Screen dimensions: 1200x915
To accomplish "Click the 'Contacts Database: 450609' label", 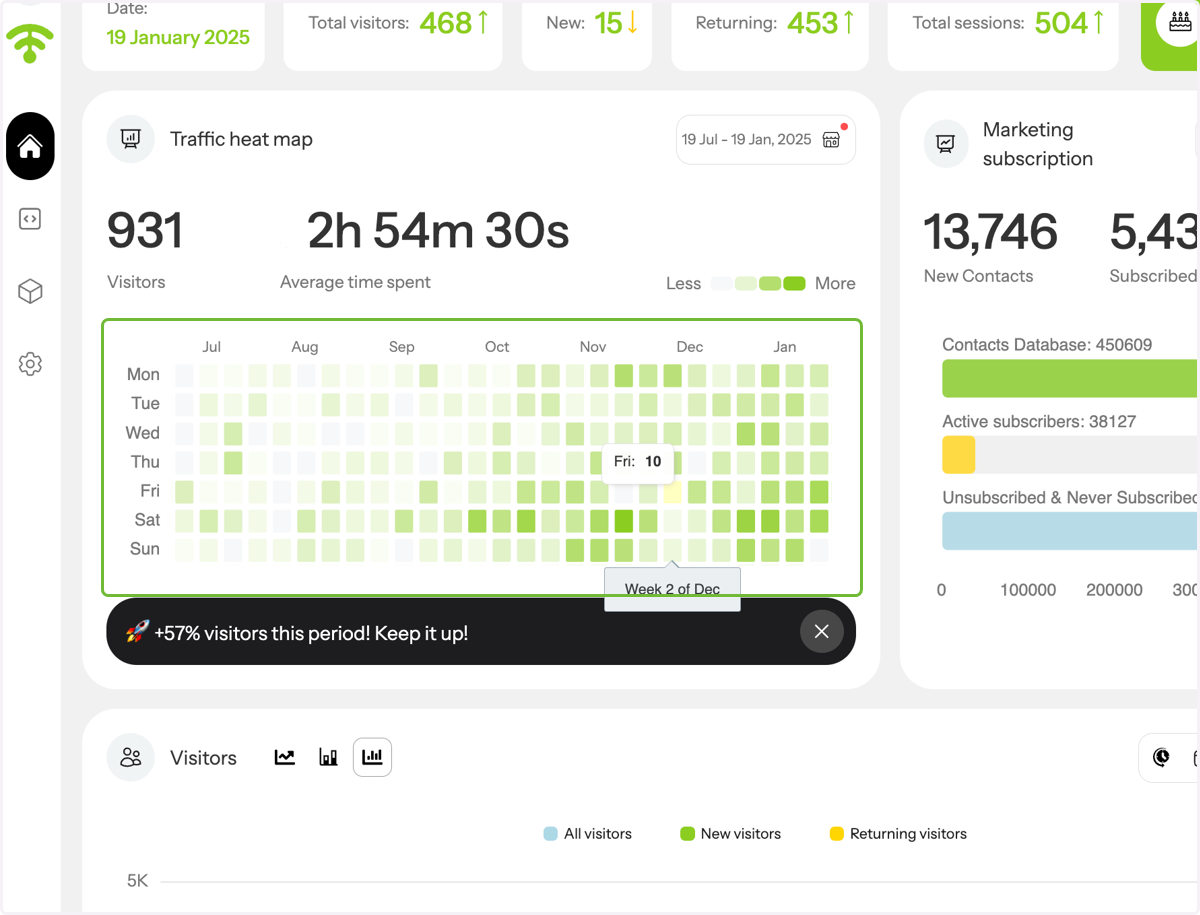I will point(1047,345).
